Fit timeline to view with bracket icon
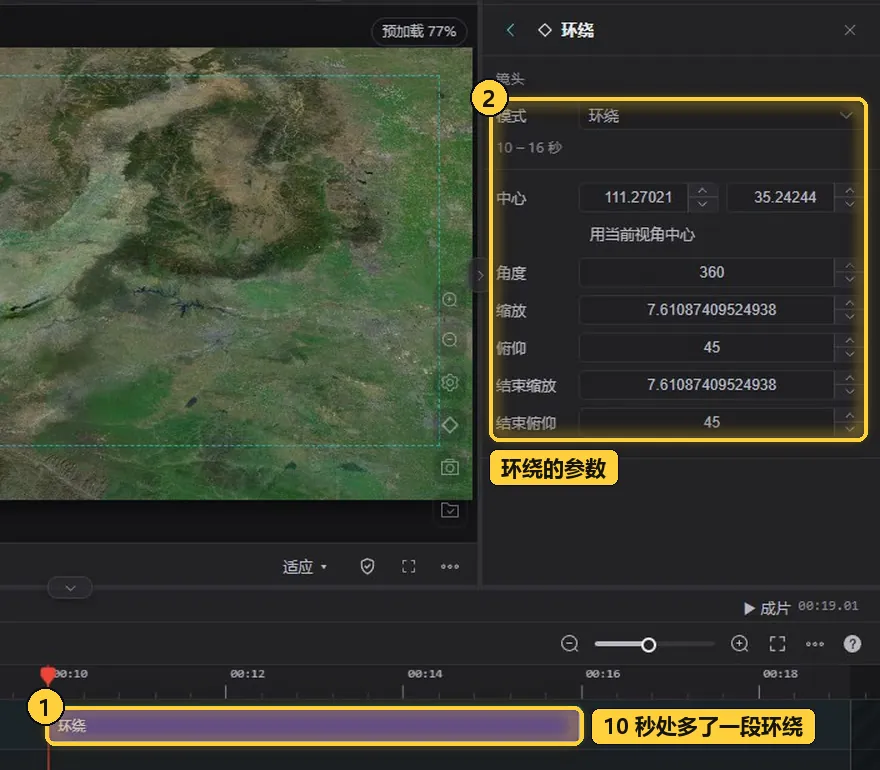The width and height of the screenshot is (880, 770). [777, 644]
